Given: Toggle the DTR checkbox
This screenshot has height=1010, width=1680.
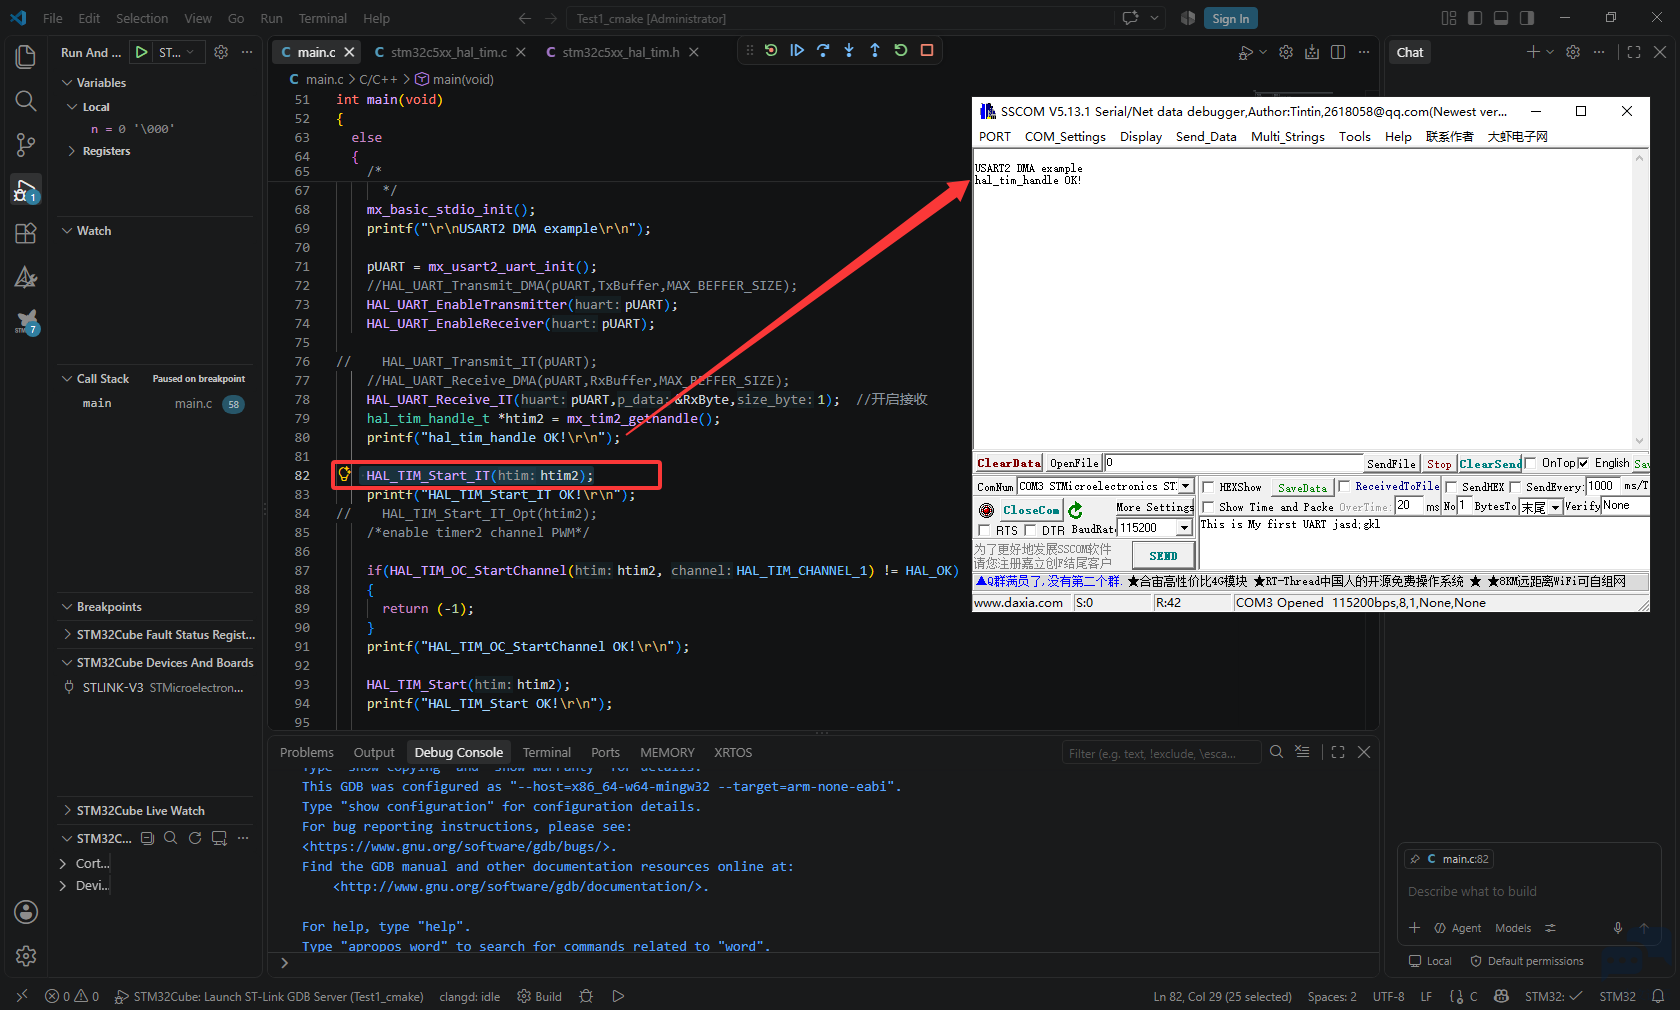Looking at the screenshot, I should 1030,530.
